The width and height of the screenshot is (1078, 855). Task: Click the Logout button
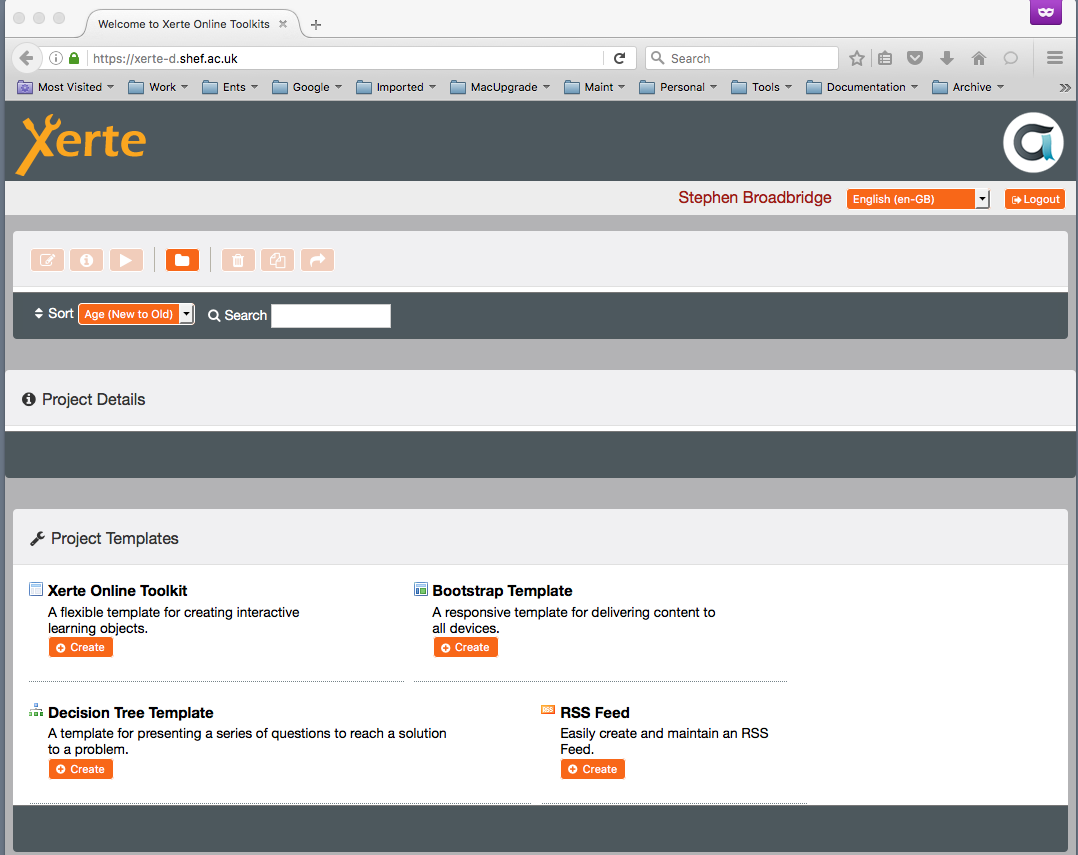point(1035,199)
